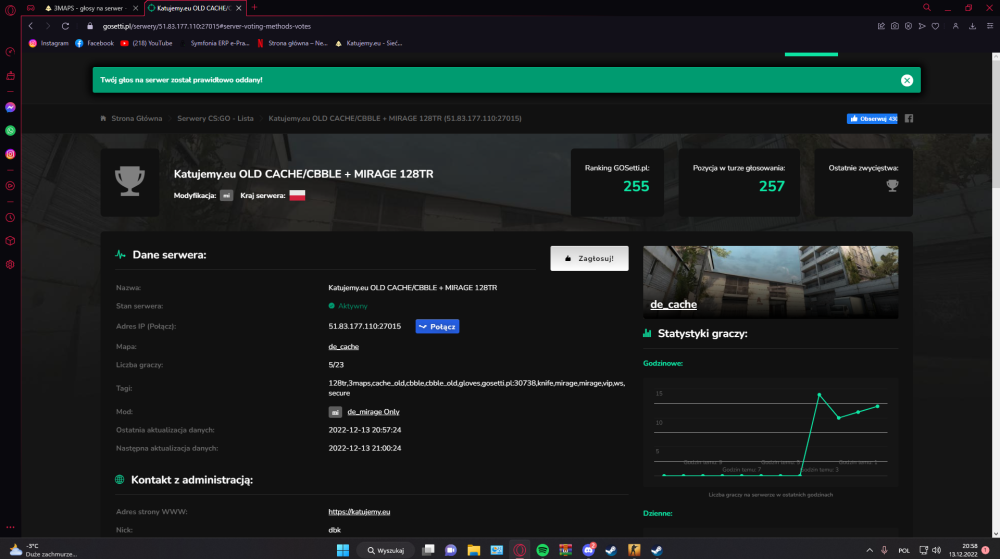The height and width of the screenshot is (559, 1000).
Task: Click the de_cache map thumbnail image
Action: 770,282
